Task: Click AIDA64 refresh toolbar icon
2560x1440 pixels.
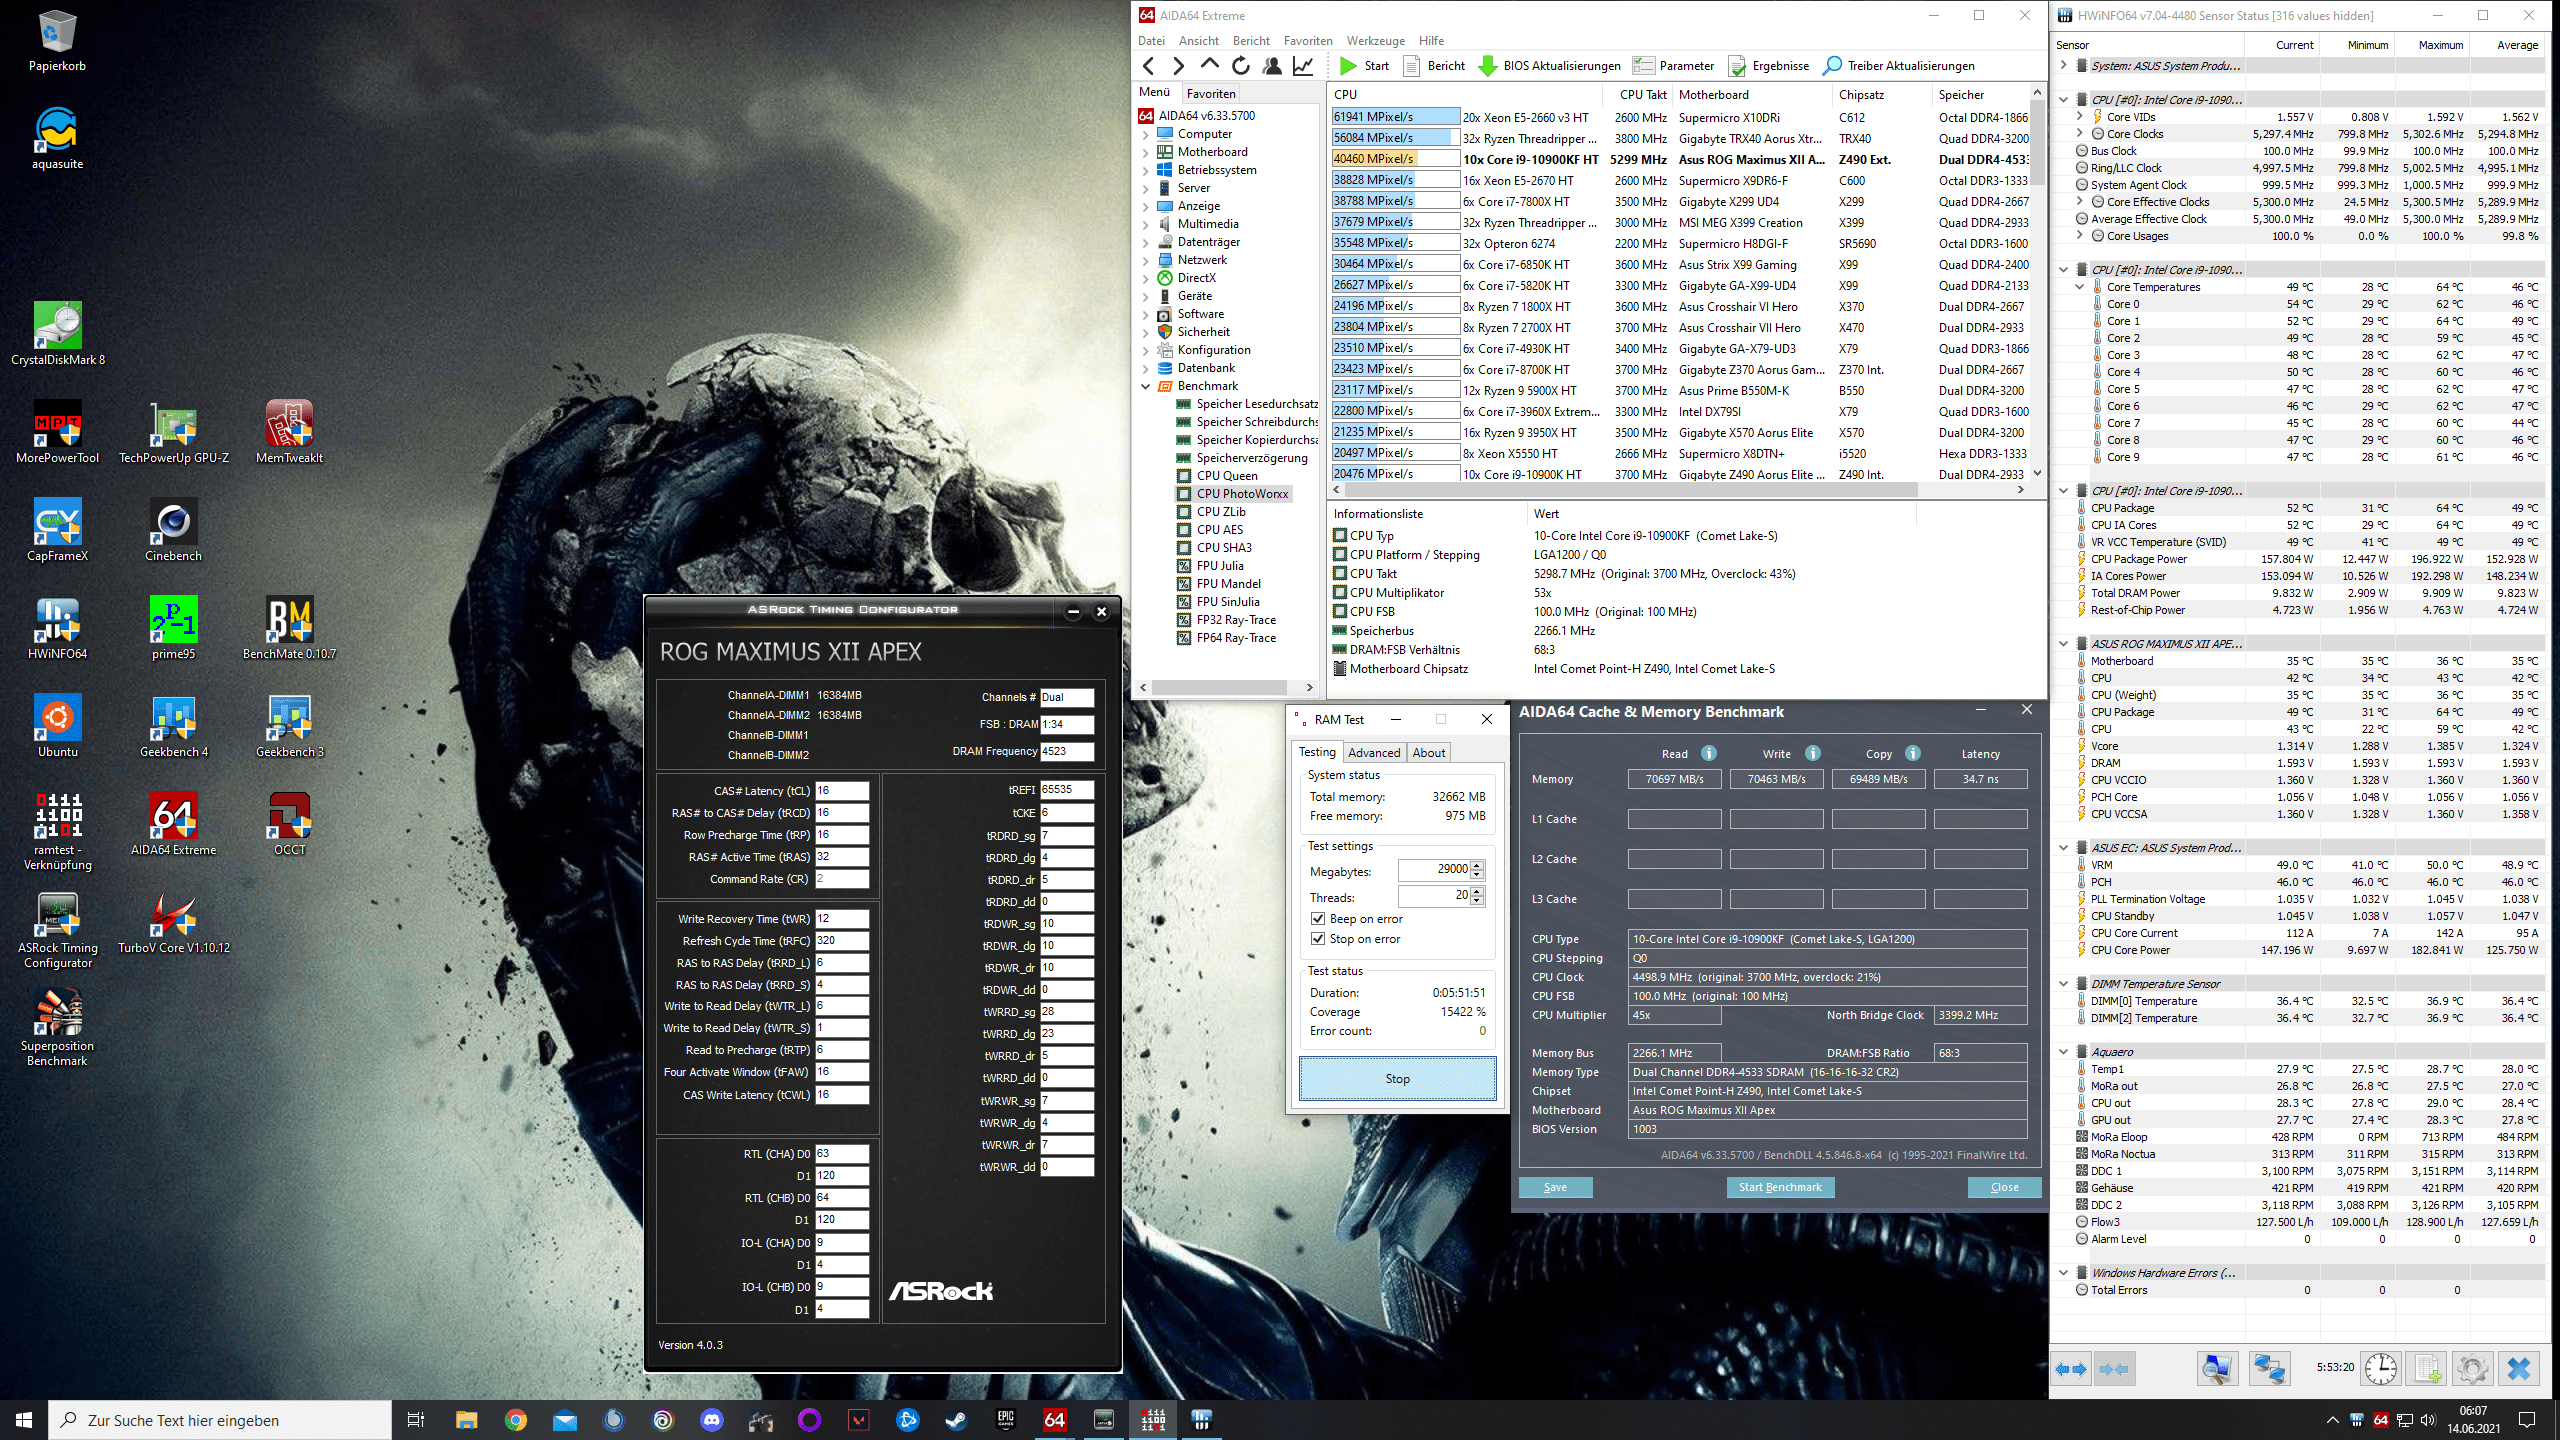Action: (x=1240, y=66)
